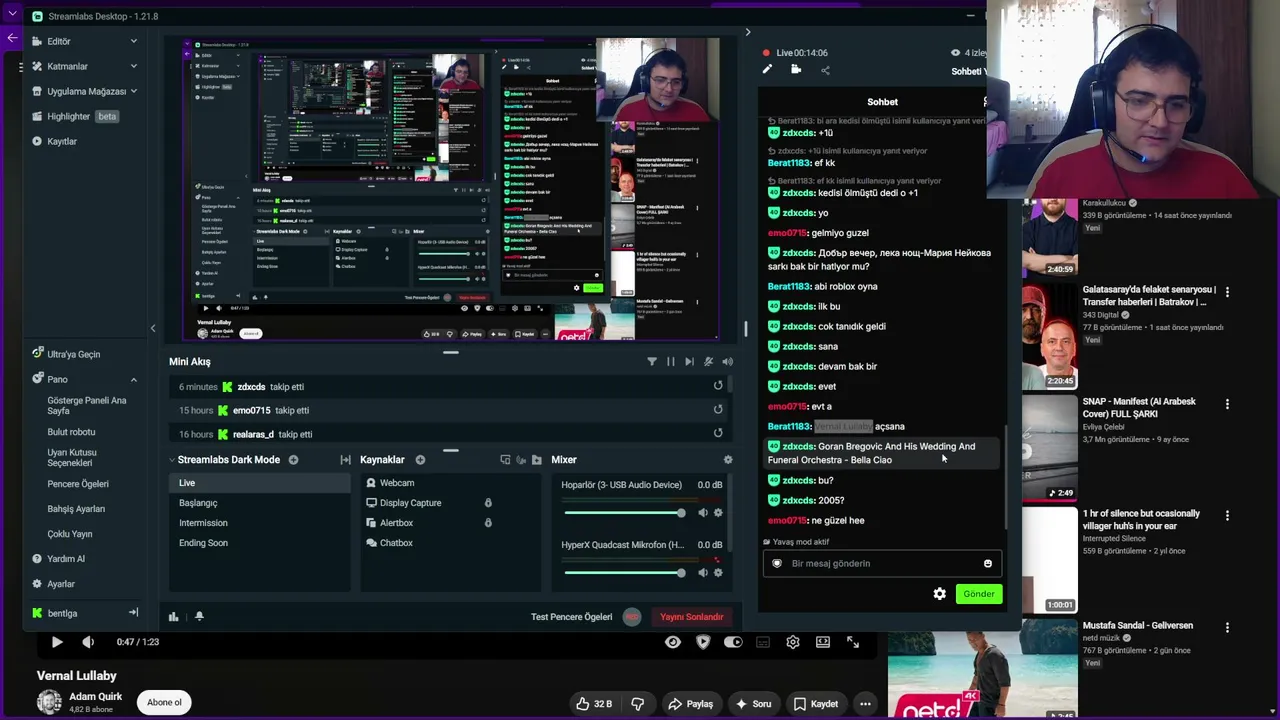
Task: Open the chat emoji picker
Action: [x=988, y=563]
